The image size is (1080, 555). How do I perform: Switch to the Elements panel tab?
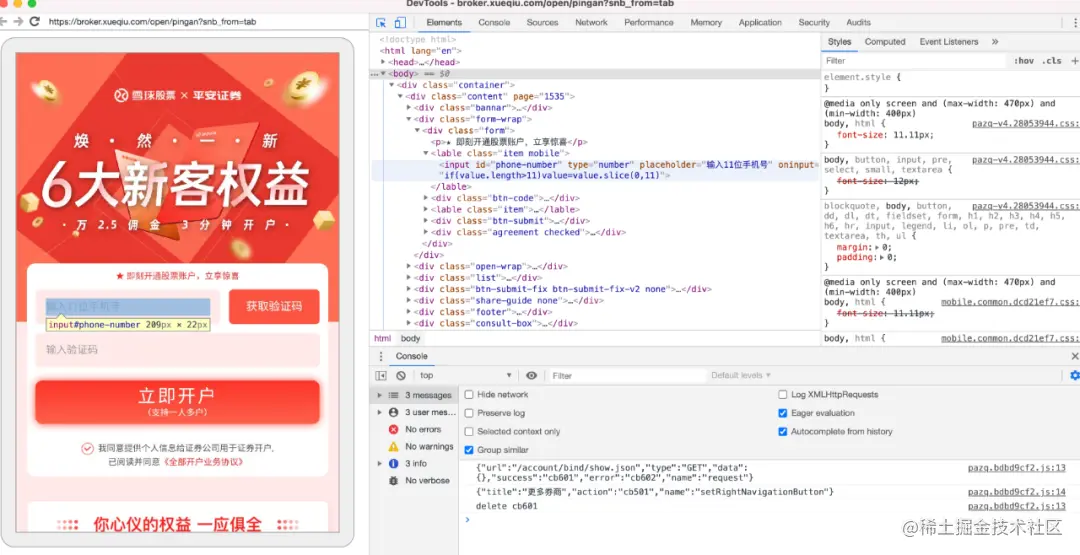(444, 23)
